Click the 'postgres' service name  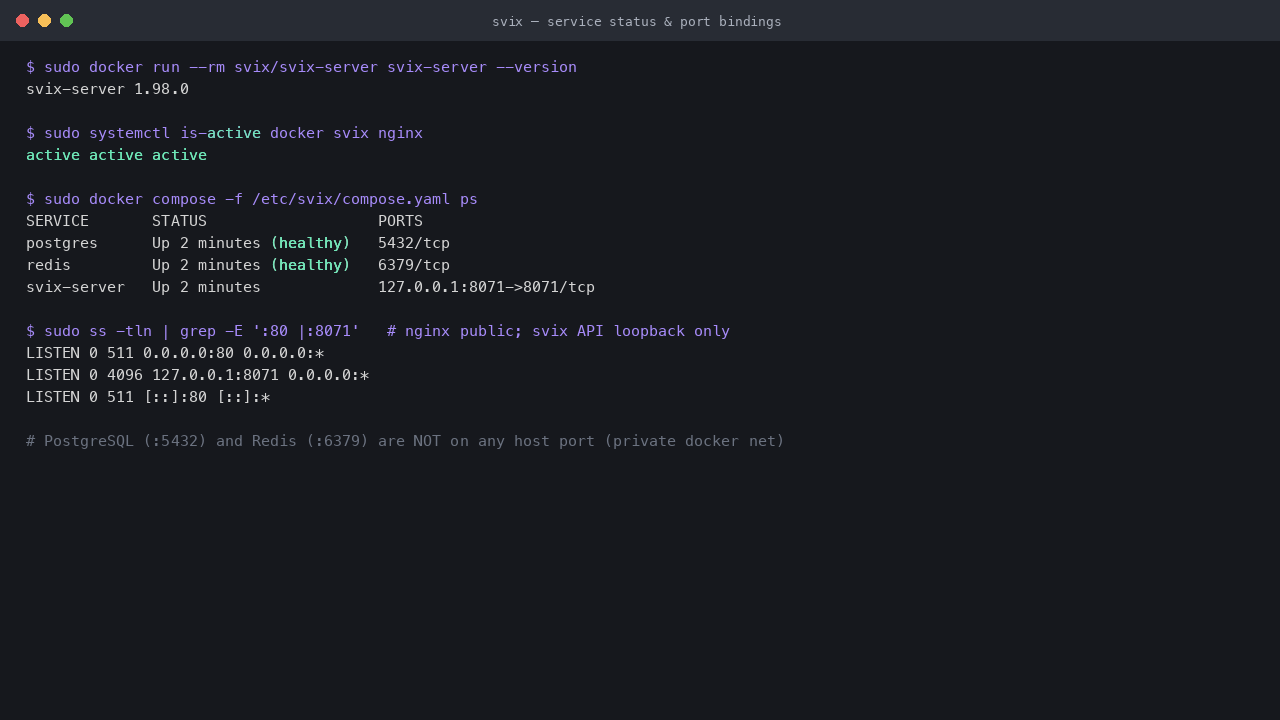(x=62, y=243)
